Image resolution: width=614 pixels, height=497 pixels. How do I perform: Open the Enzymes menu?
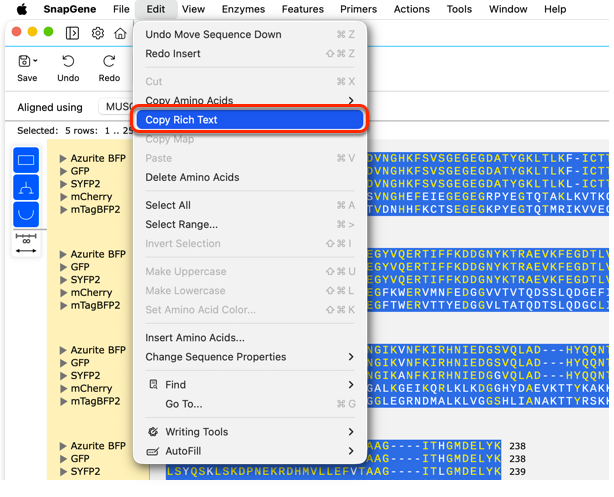(243, 9)
